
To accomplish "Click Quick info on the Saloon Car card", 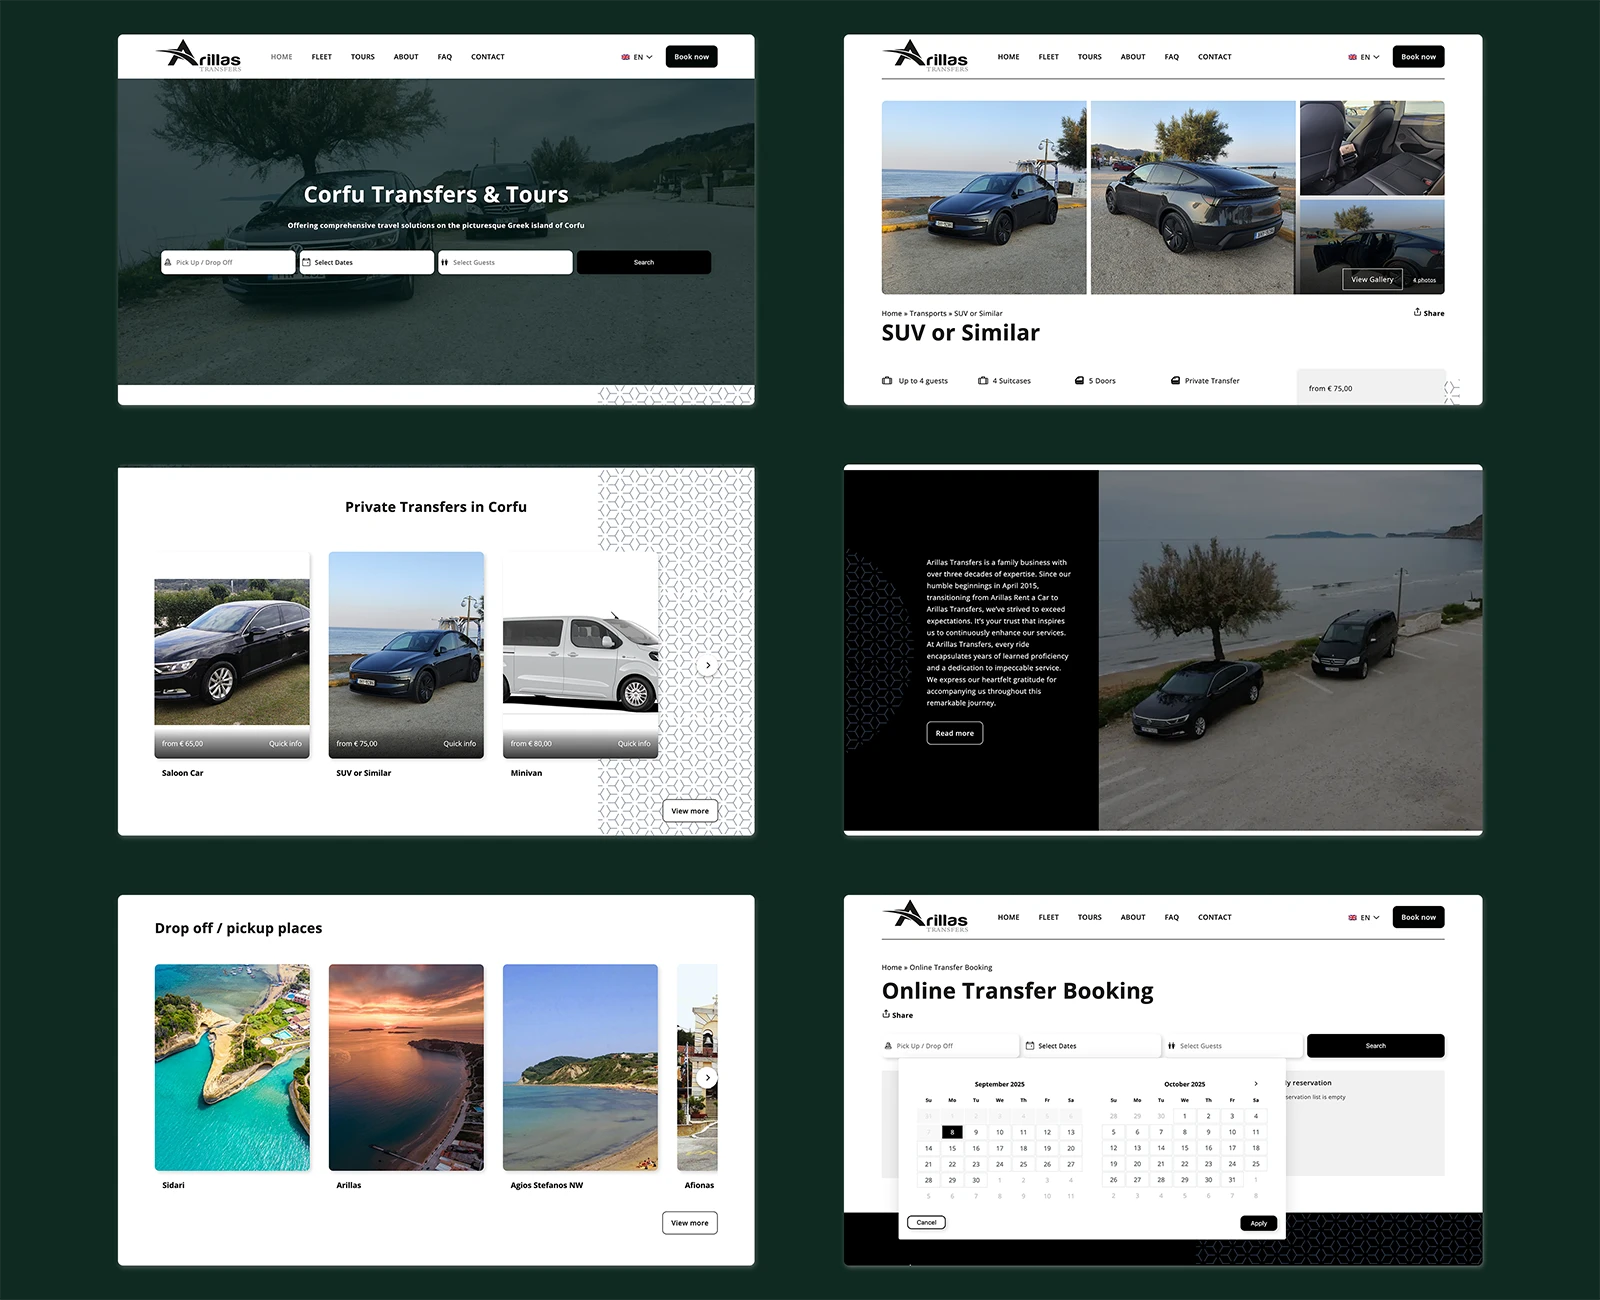I will pos(285,744).
